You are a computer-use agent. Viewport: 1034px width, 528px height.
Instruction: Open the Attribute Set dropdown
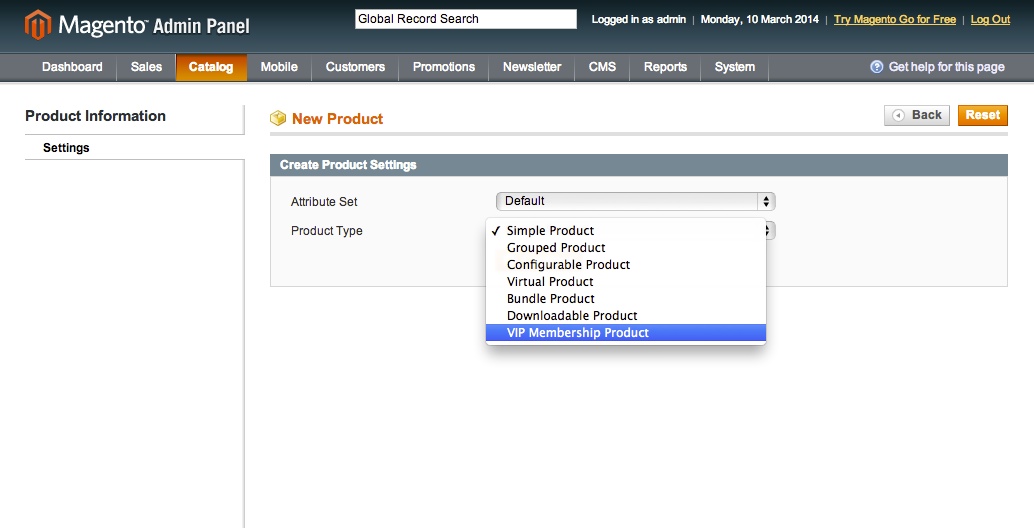(635, 201)
